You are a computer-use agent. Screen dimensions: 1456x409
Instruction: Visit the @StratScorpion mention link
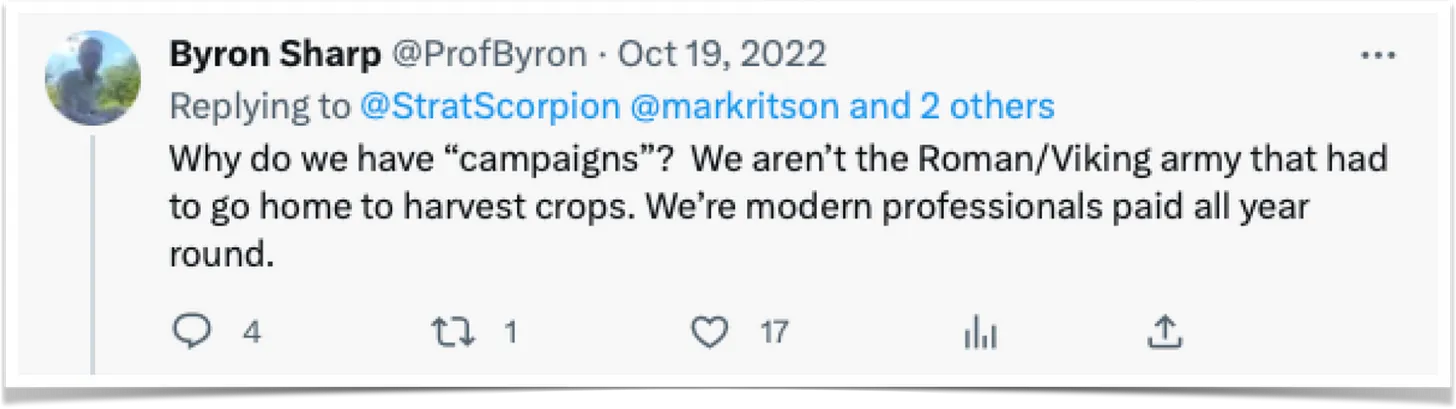tap(486, 106)
